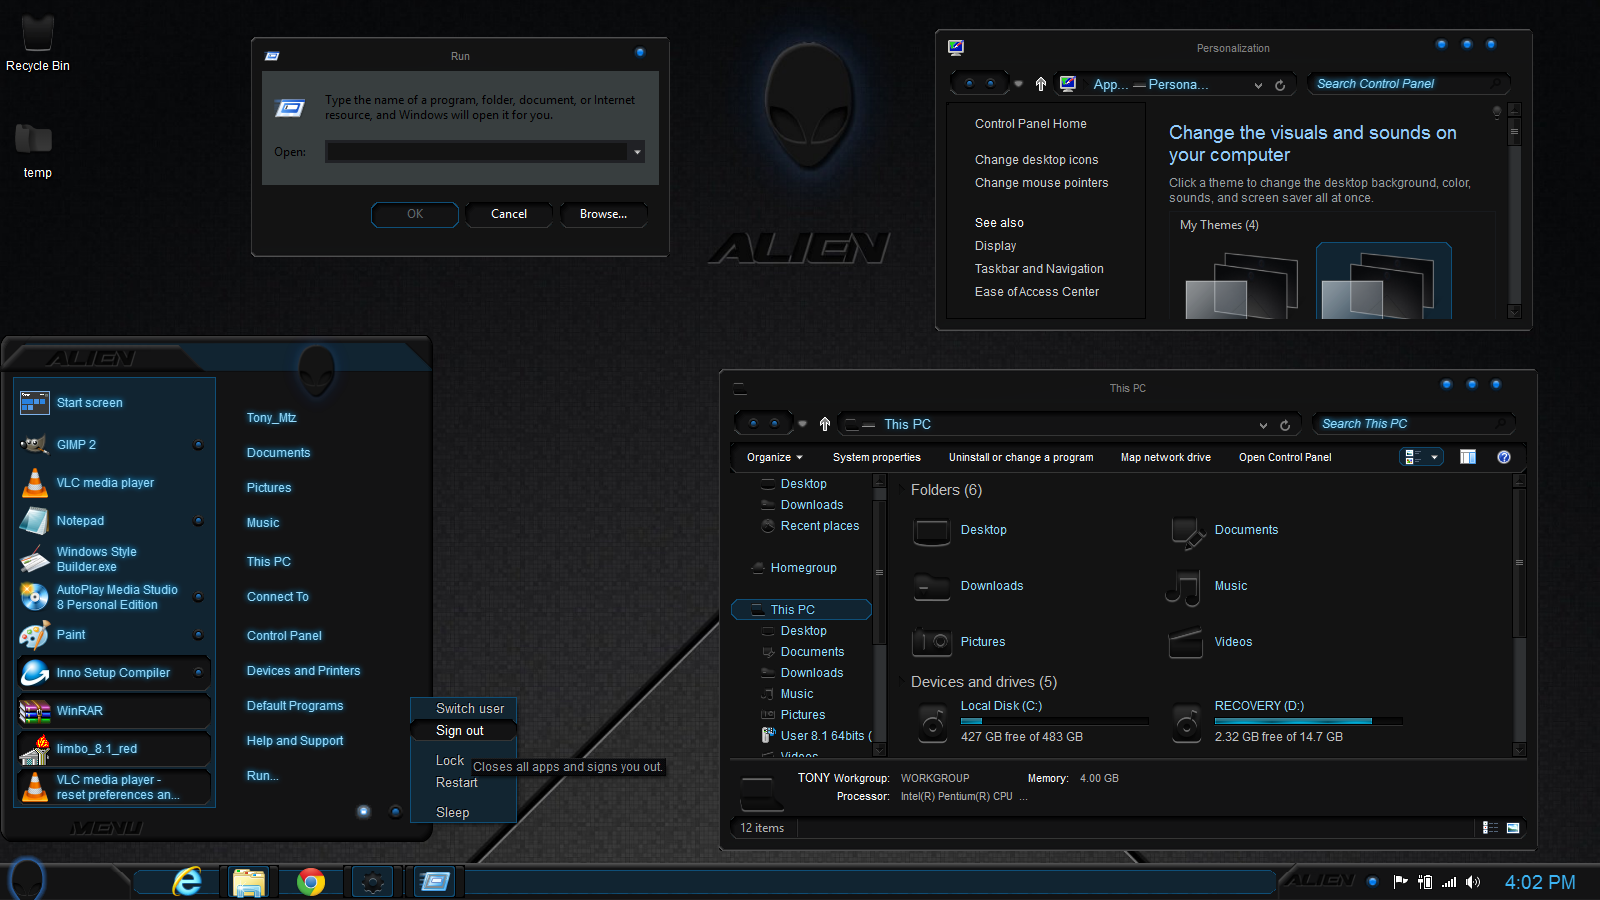Expand the GIMP 2 jump list arrow
The width and height of the screenshot is (1600, 900).
tap(198, 445)
